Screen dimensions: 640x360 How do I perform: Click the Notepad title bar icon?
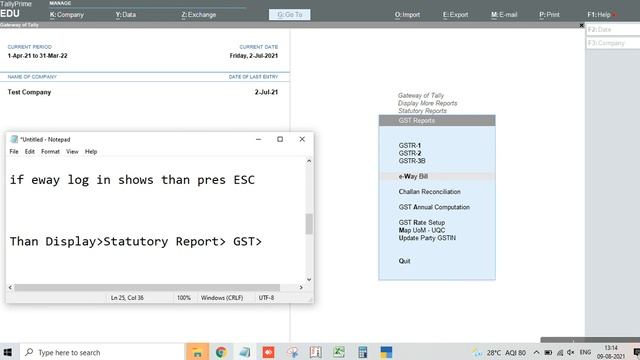(x=14, y=139)
